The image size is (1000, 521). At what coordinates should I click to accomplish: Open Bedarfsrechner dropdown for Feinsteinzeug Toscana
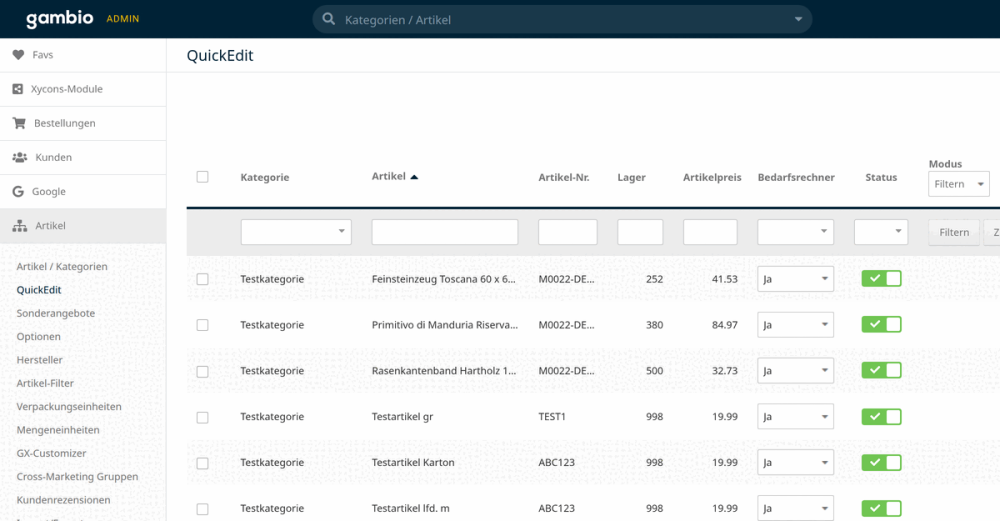click(795, 279)
